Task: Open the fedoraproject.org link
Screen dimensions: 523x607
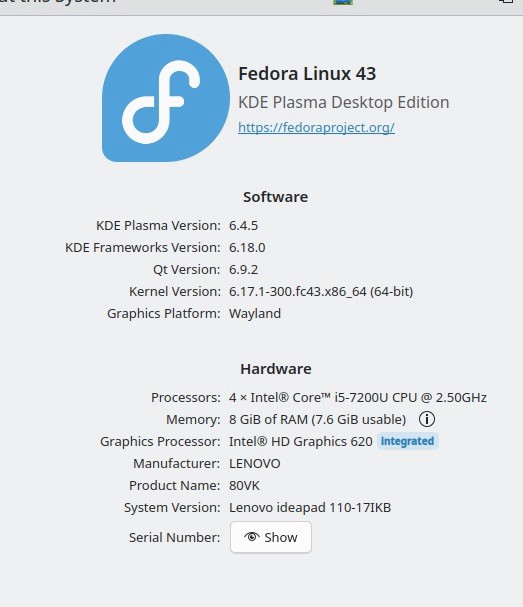Action: 316,127
